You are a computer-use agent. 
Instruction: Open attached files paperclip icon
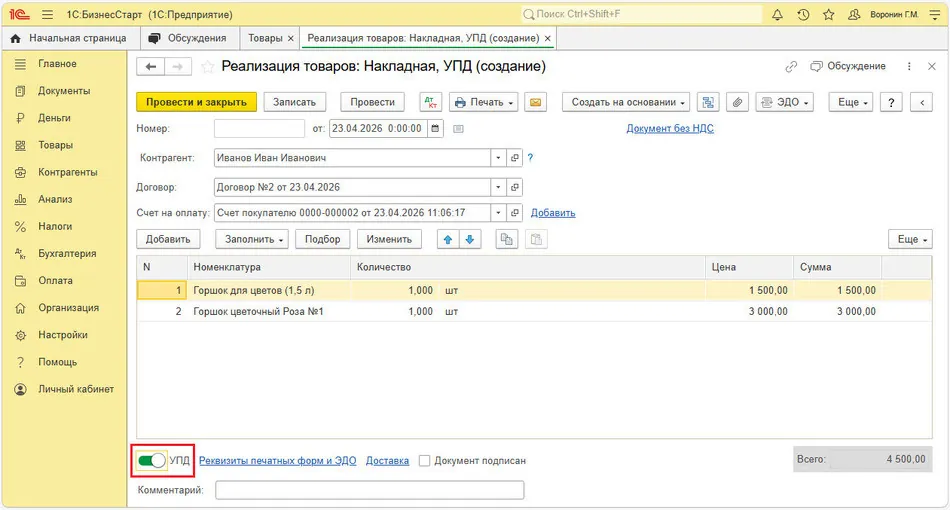click(x=737, y=102)
